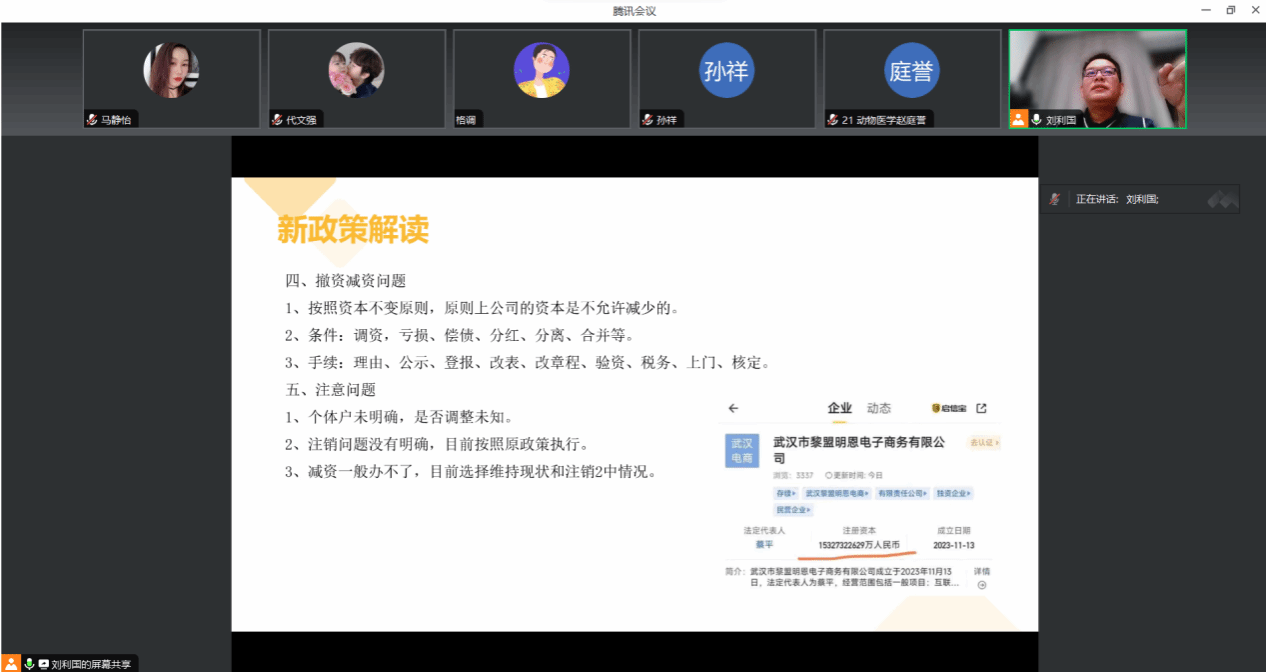Click the back arrow in company profile
The width and height of the screenshot is (1266, 672).
click(x=733, y=408)
